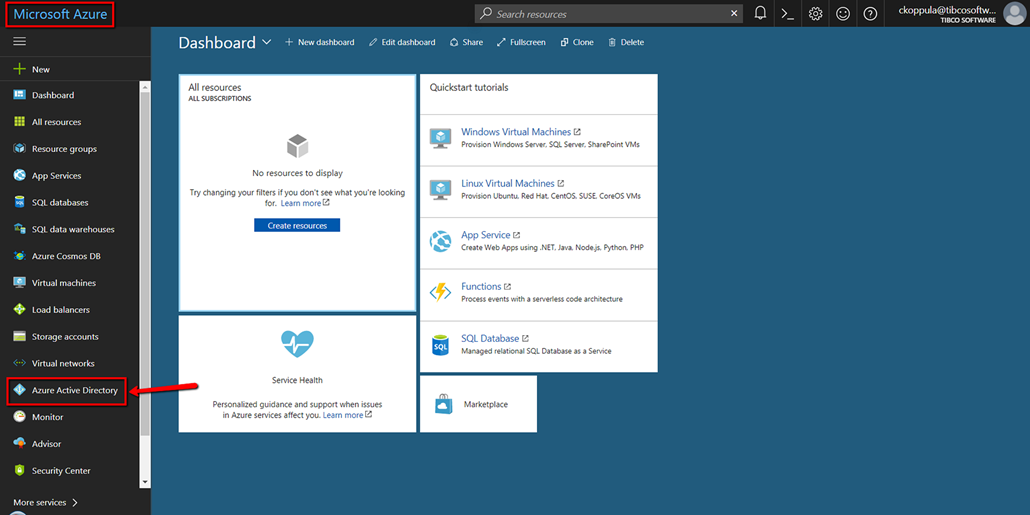Launch Cloud Shell from the top bar

coord(788,13)
